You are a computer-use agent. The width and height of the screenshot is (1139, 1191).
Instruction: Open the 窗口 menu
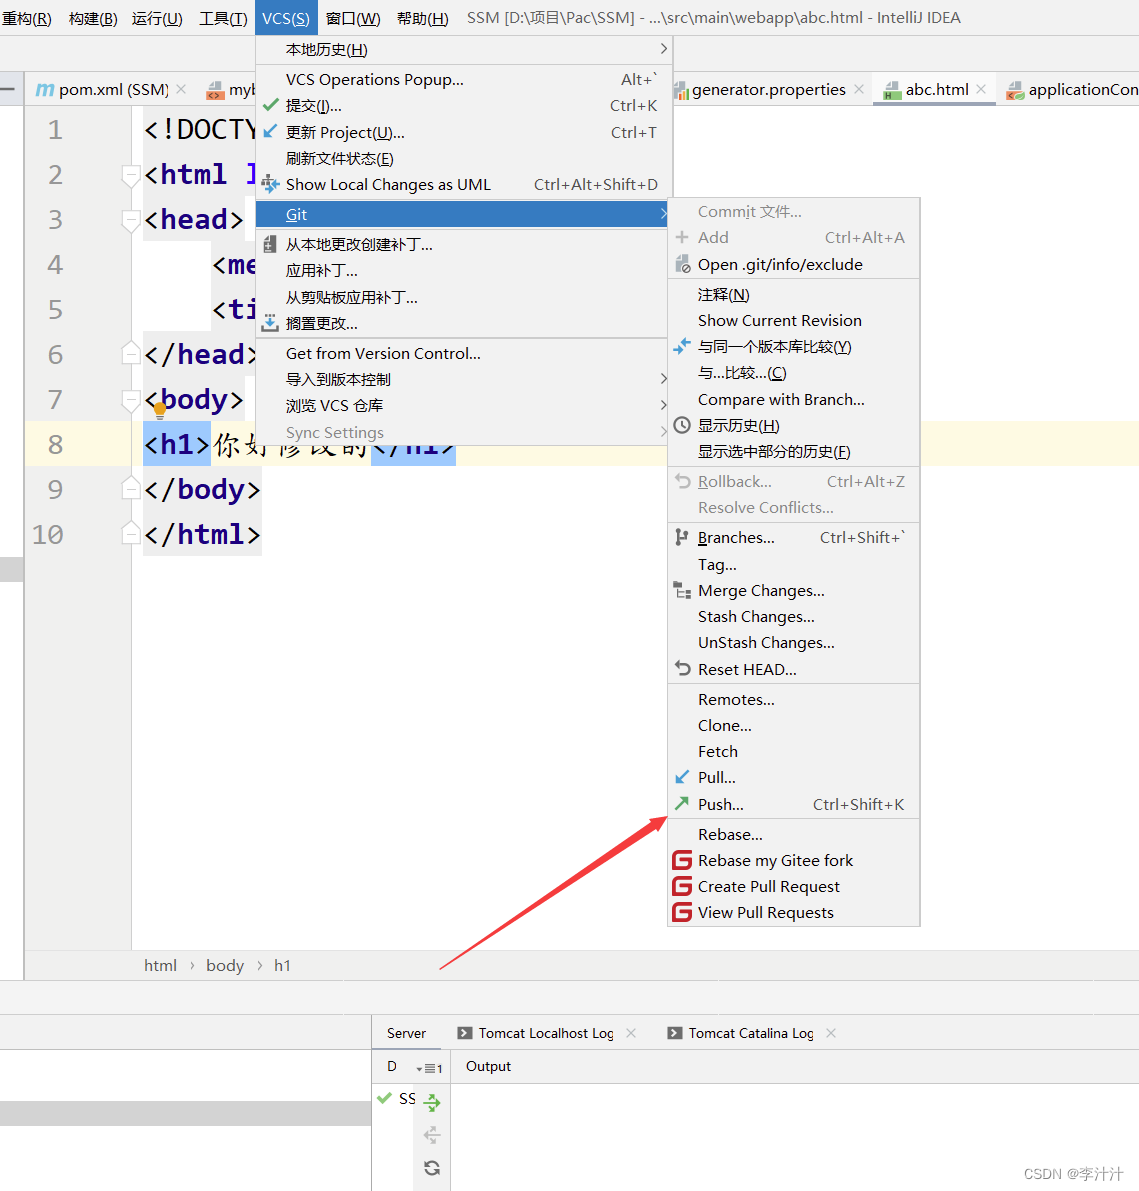[353, 18]
